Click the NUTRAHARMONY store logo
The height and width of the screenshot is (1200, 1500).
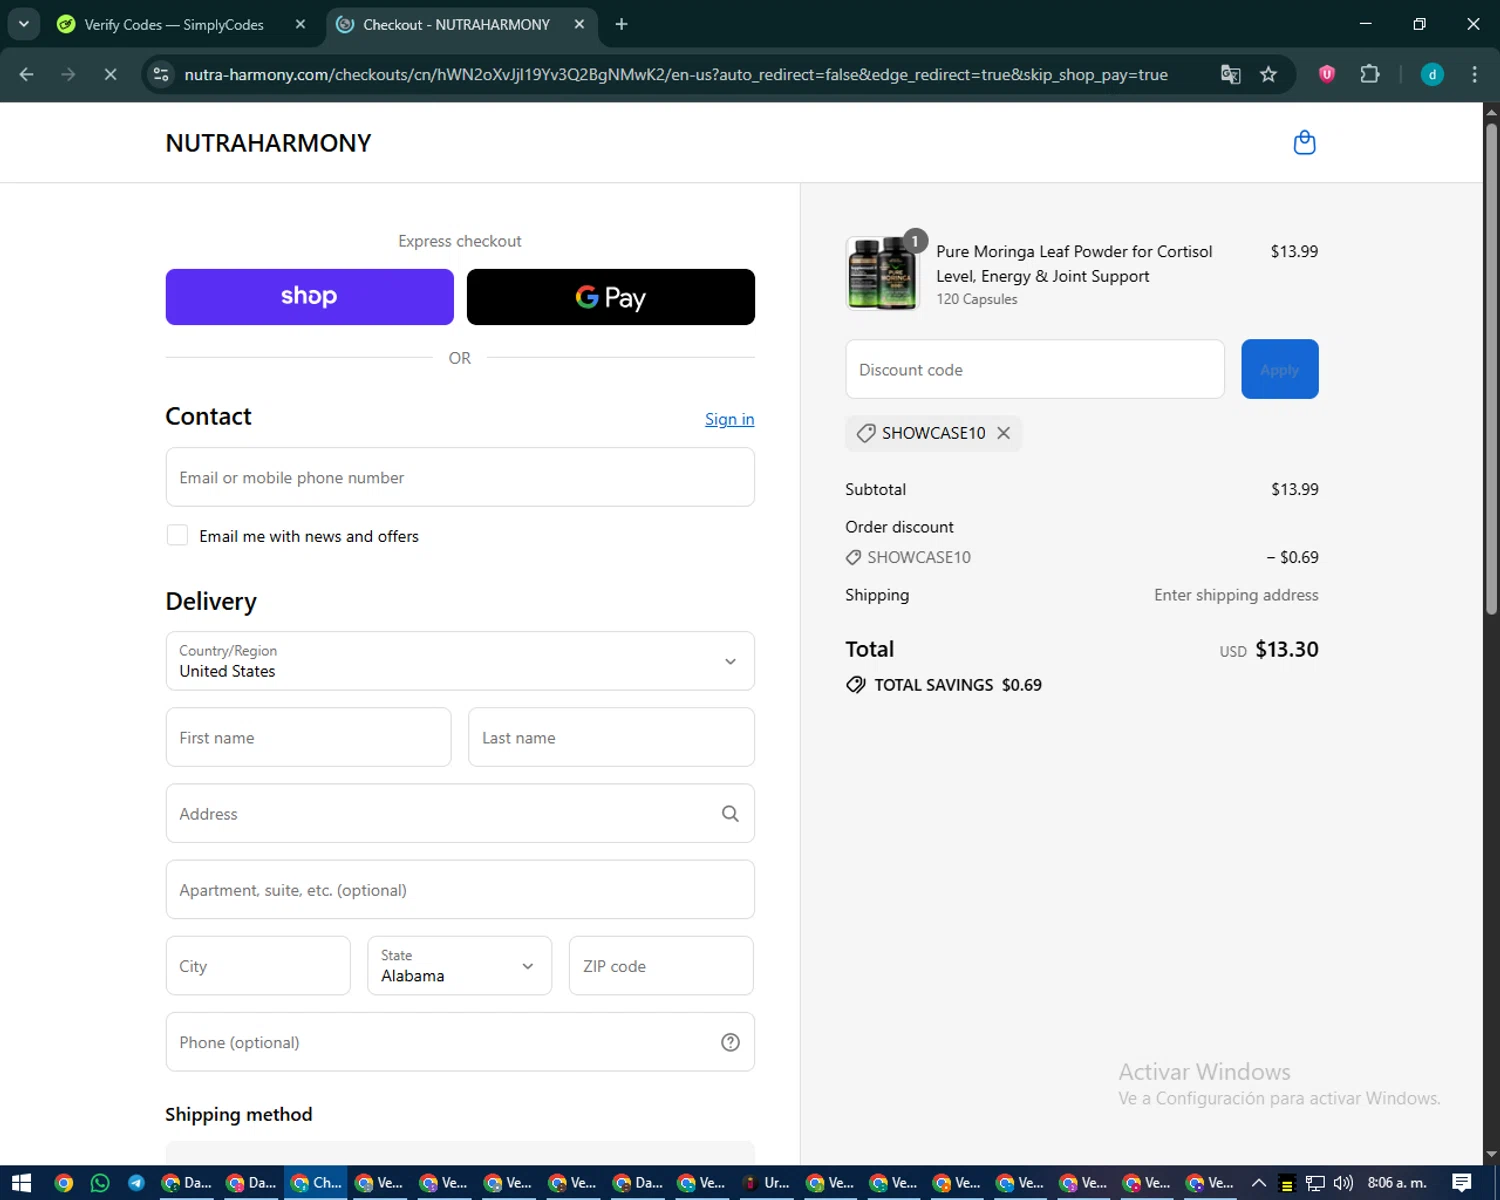(x=268, y=143)
